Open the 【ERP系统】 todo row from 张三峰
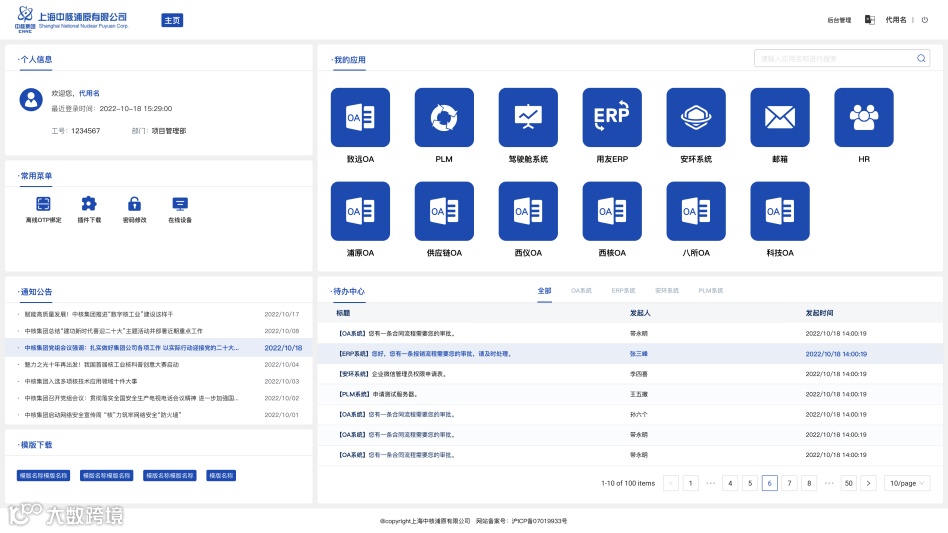Screen dimensions: 948x533 [630, 354]
